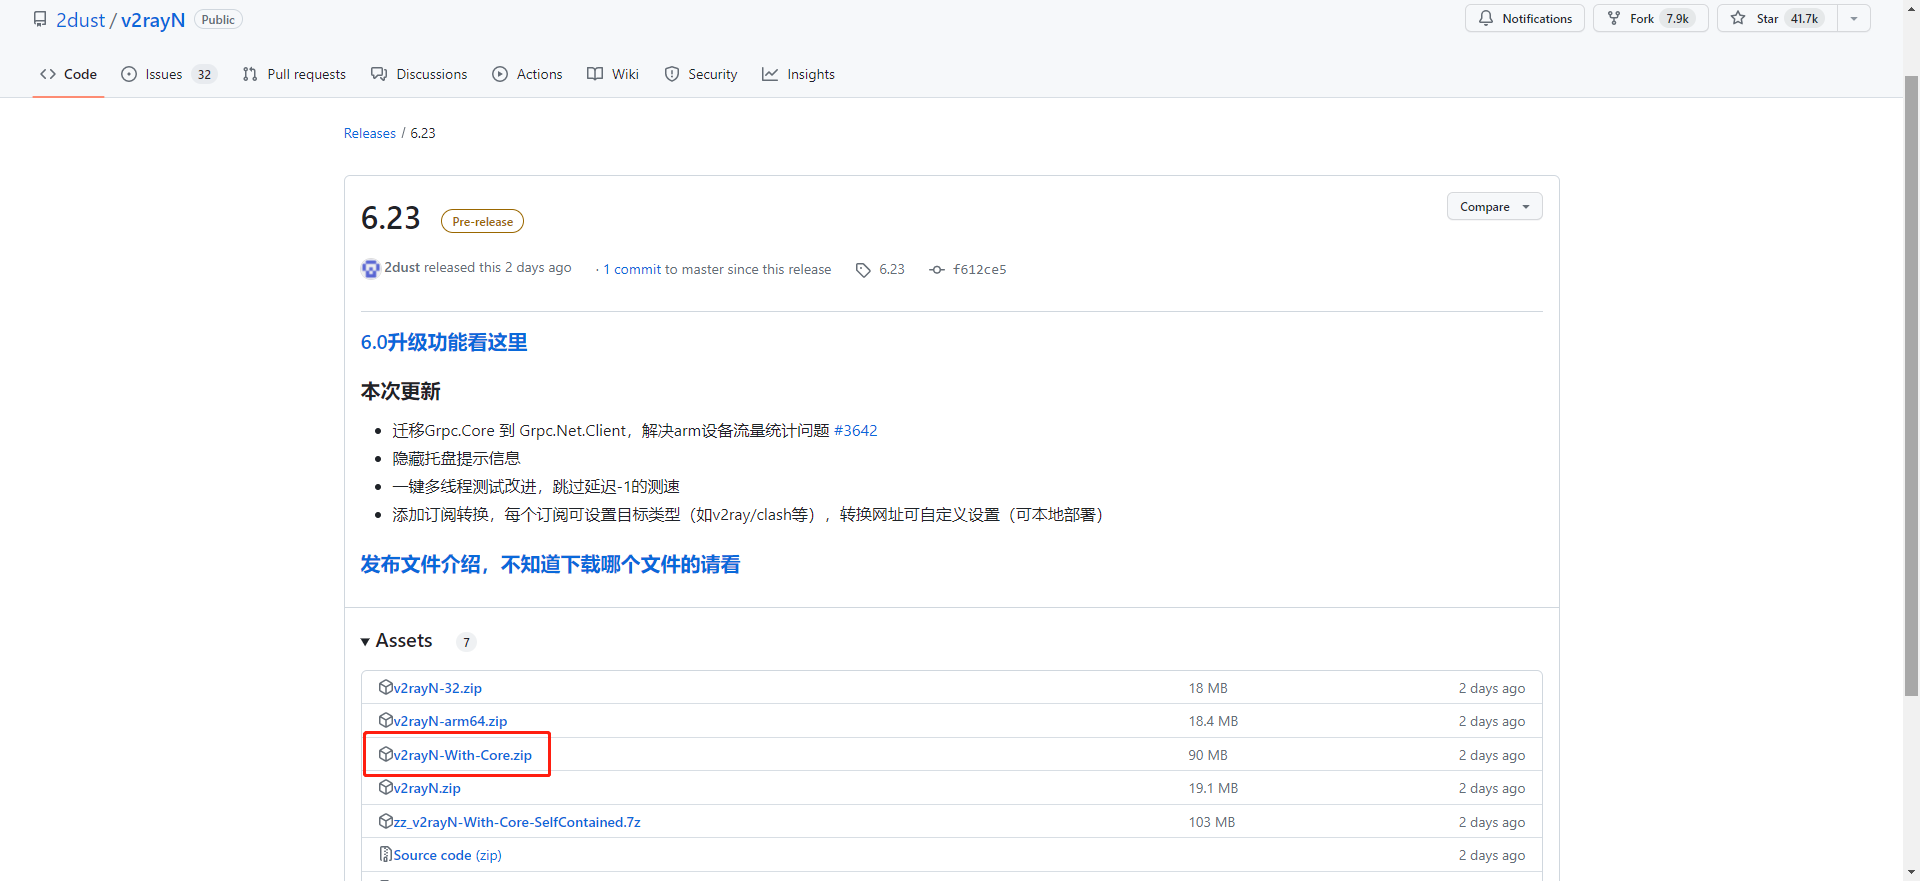Screen dimensions: 1920x881
Task: Click the Notifications bell button
Action: [1524, 18]
